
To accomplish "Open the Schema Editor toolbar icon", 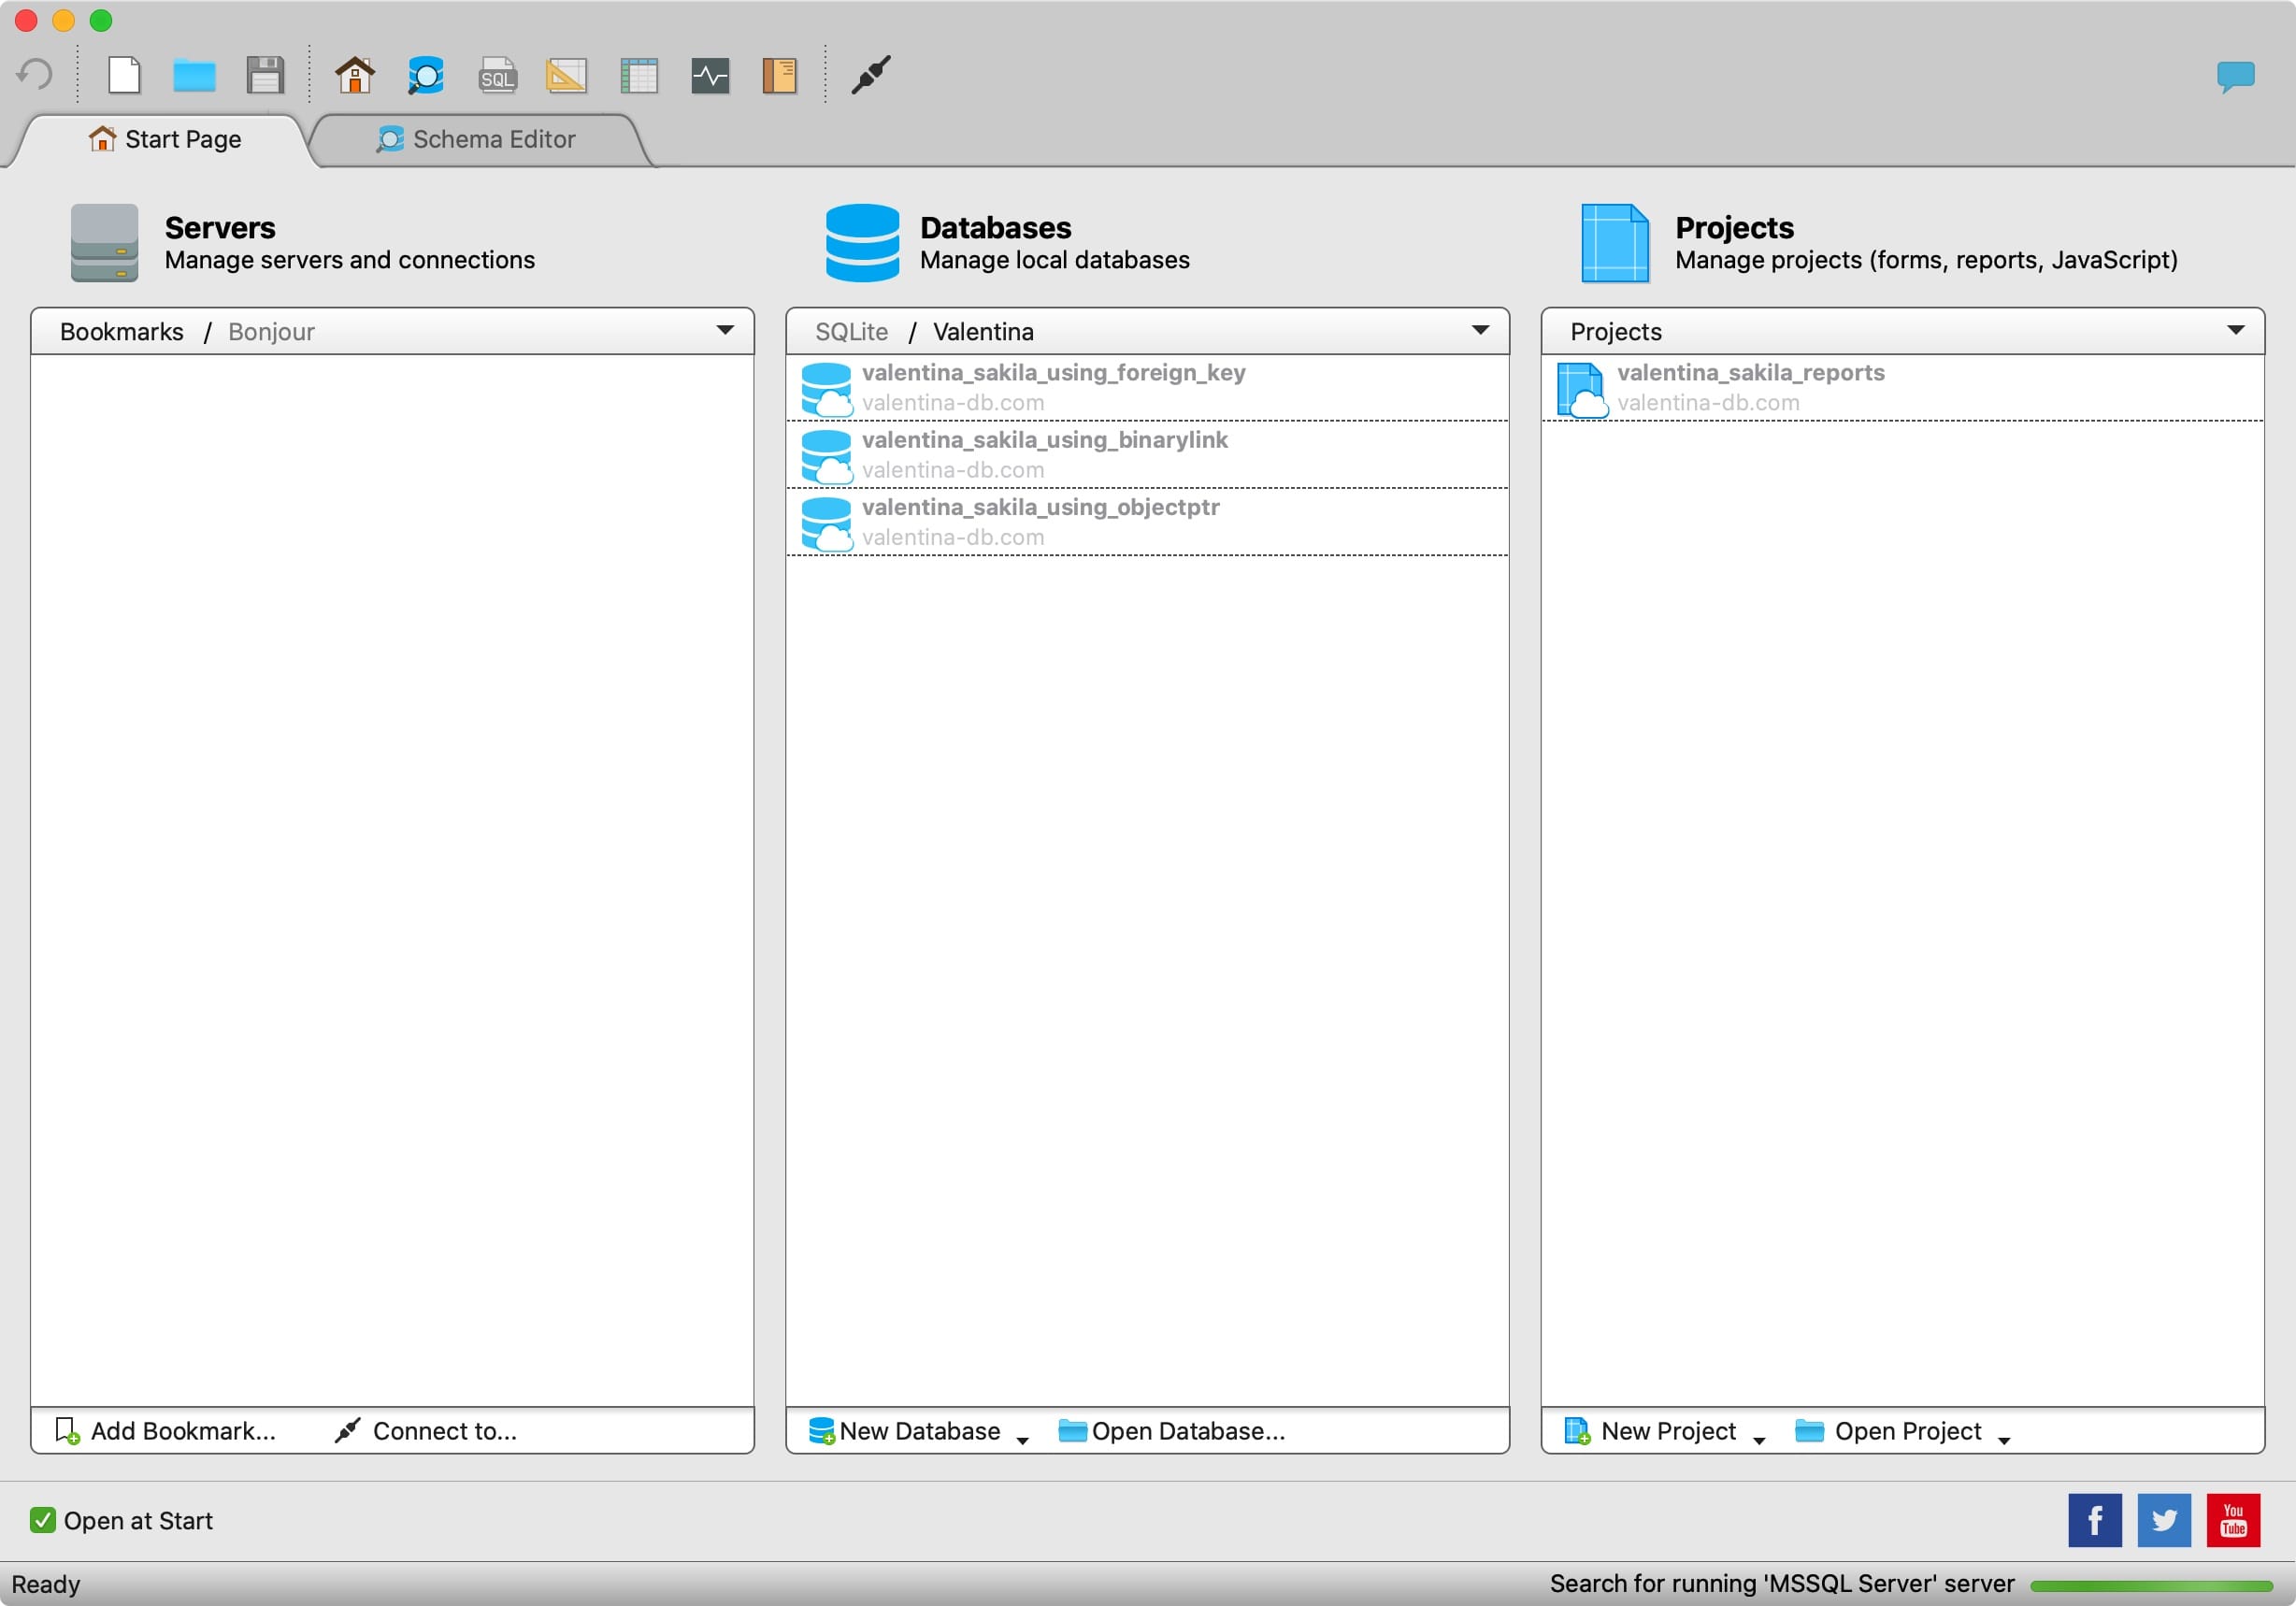I will tap(426, 75).
